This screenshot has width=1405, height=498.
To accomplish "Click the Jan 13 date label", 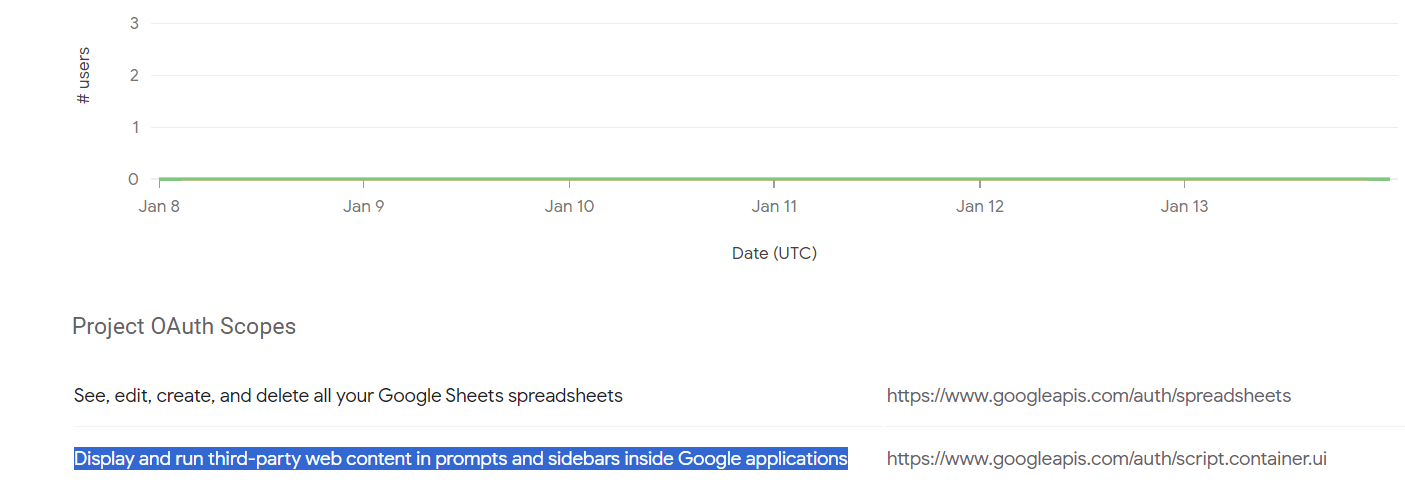I will (1184, 206).
